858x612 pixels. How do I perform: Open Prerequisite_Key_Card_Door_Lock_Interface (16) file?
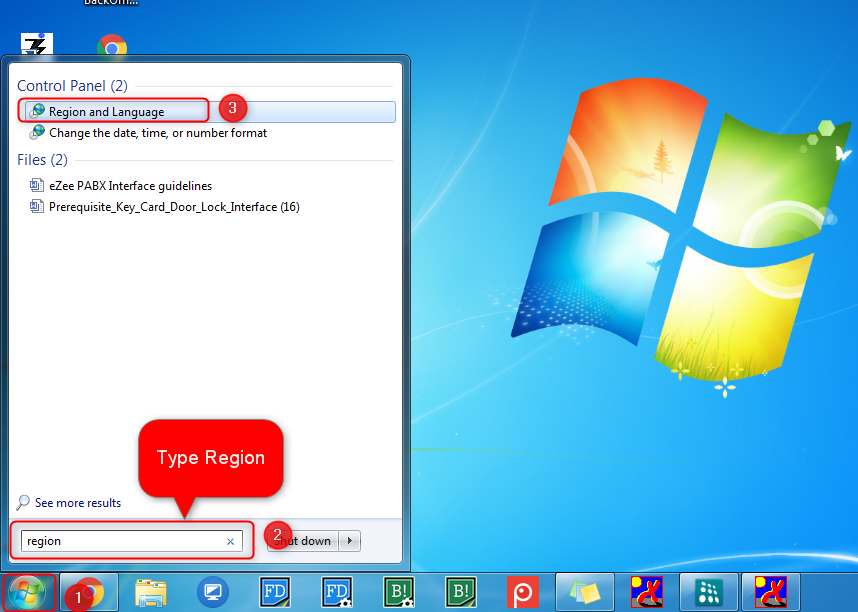click(x=174, y=207)
